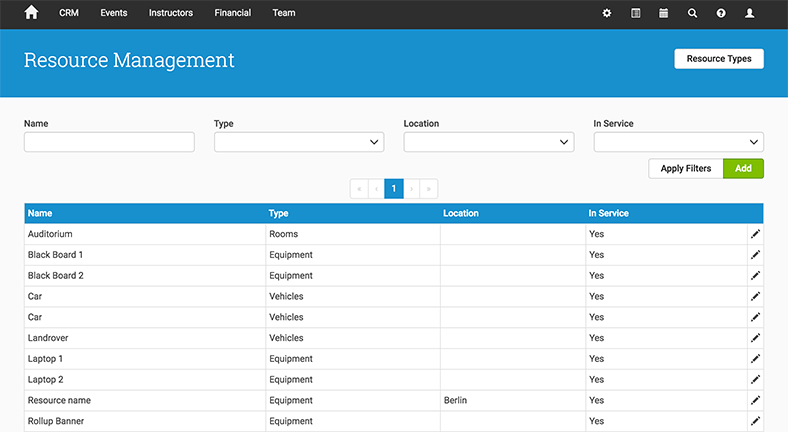Open the list report icon in navbar

635,13
